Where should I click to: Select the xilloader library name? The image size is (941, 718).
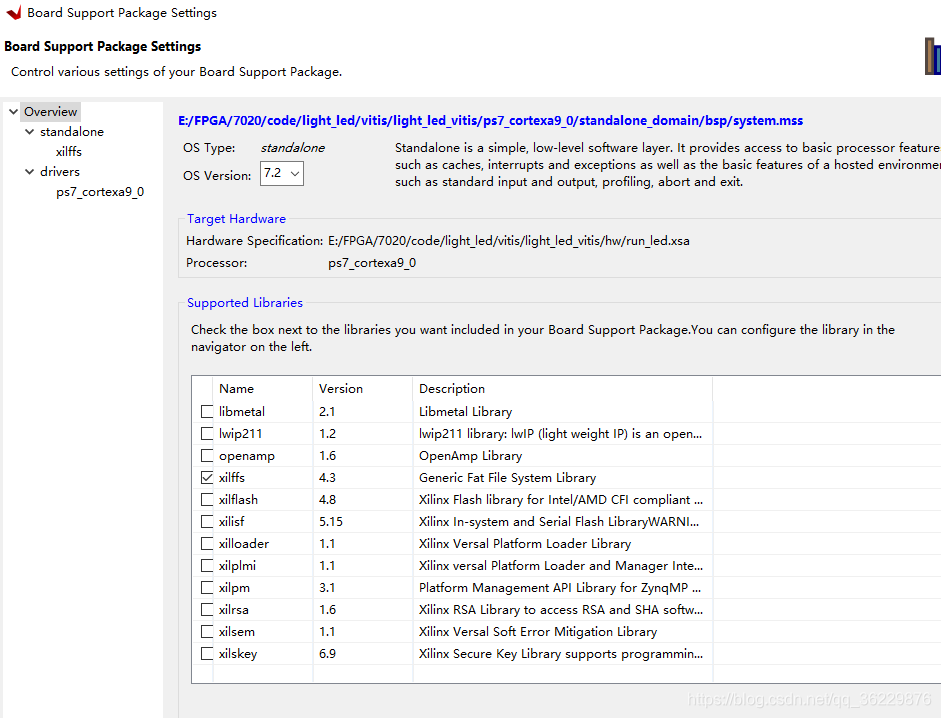(x=244, y=544)
